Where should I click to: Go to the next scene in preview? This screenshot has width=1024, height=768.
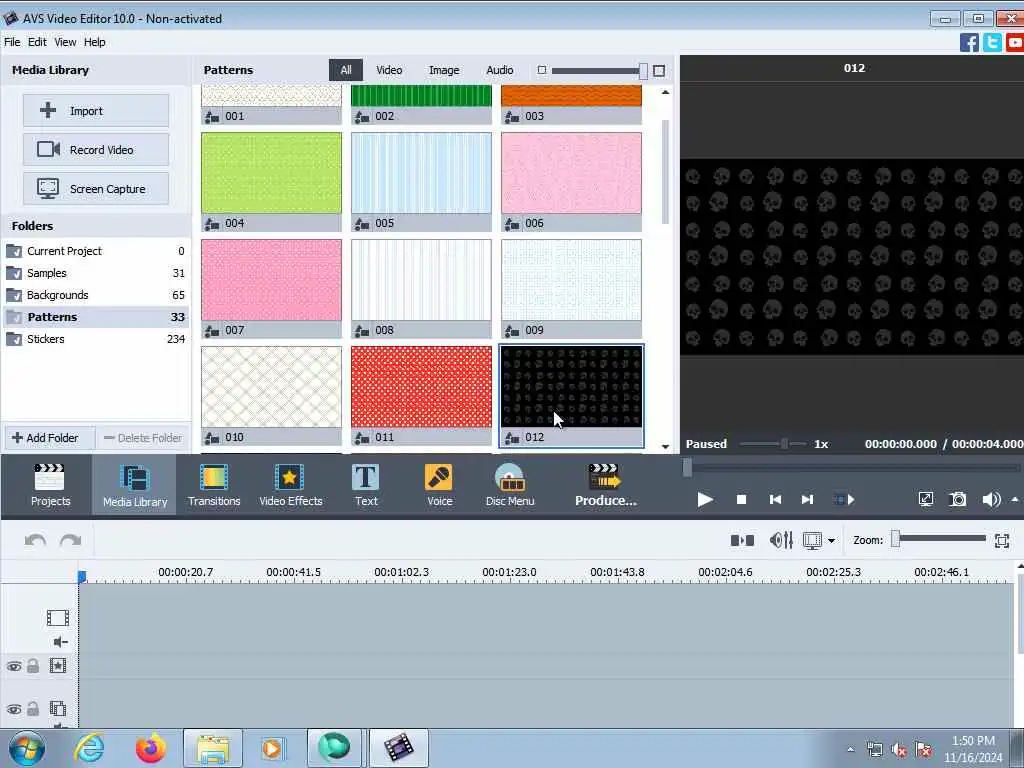844,500
